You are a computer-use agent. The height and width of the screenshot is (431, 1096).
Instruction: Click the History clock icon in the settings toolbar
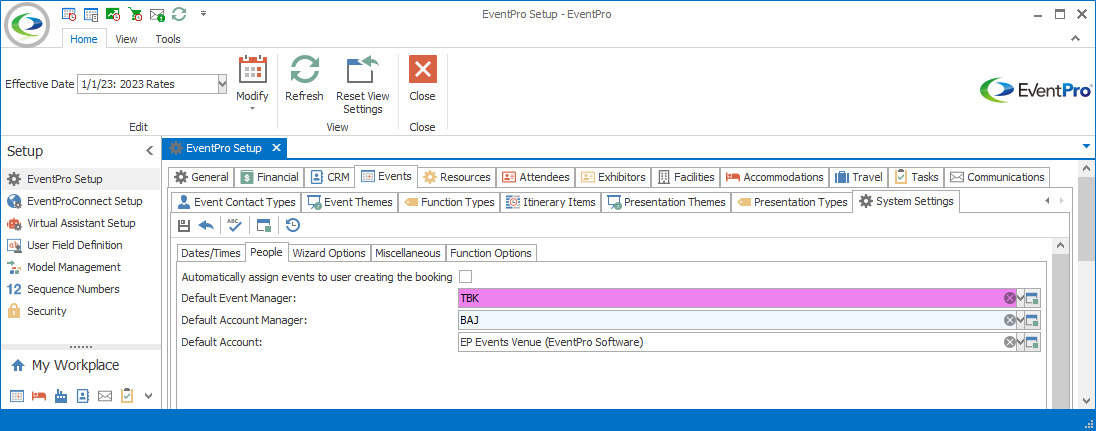click(x=293, y=225)
